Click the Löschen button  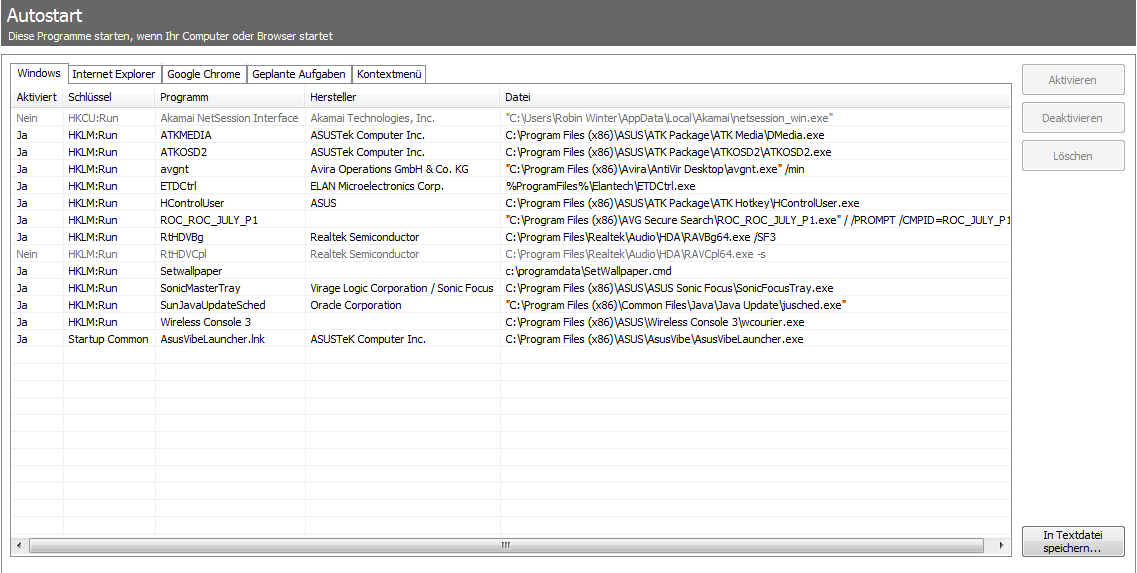[x=1072, y=156]
